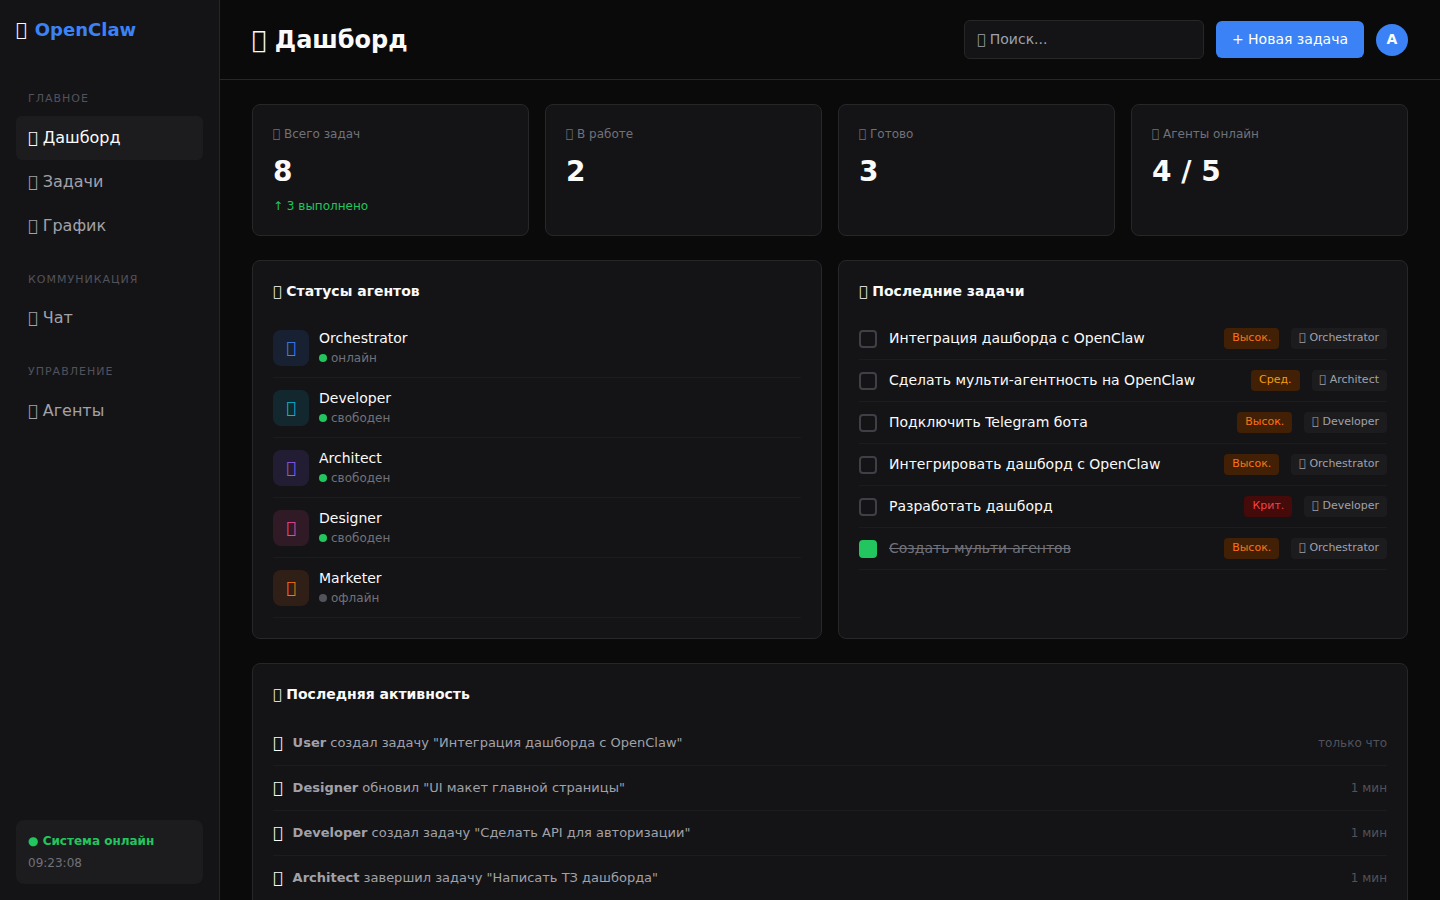This screenshot has width=1440, height=900.
Task: Click '3 выполнено' indicator text
Action: [321, 206]
